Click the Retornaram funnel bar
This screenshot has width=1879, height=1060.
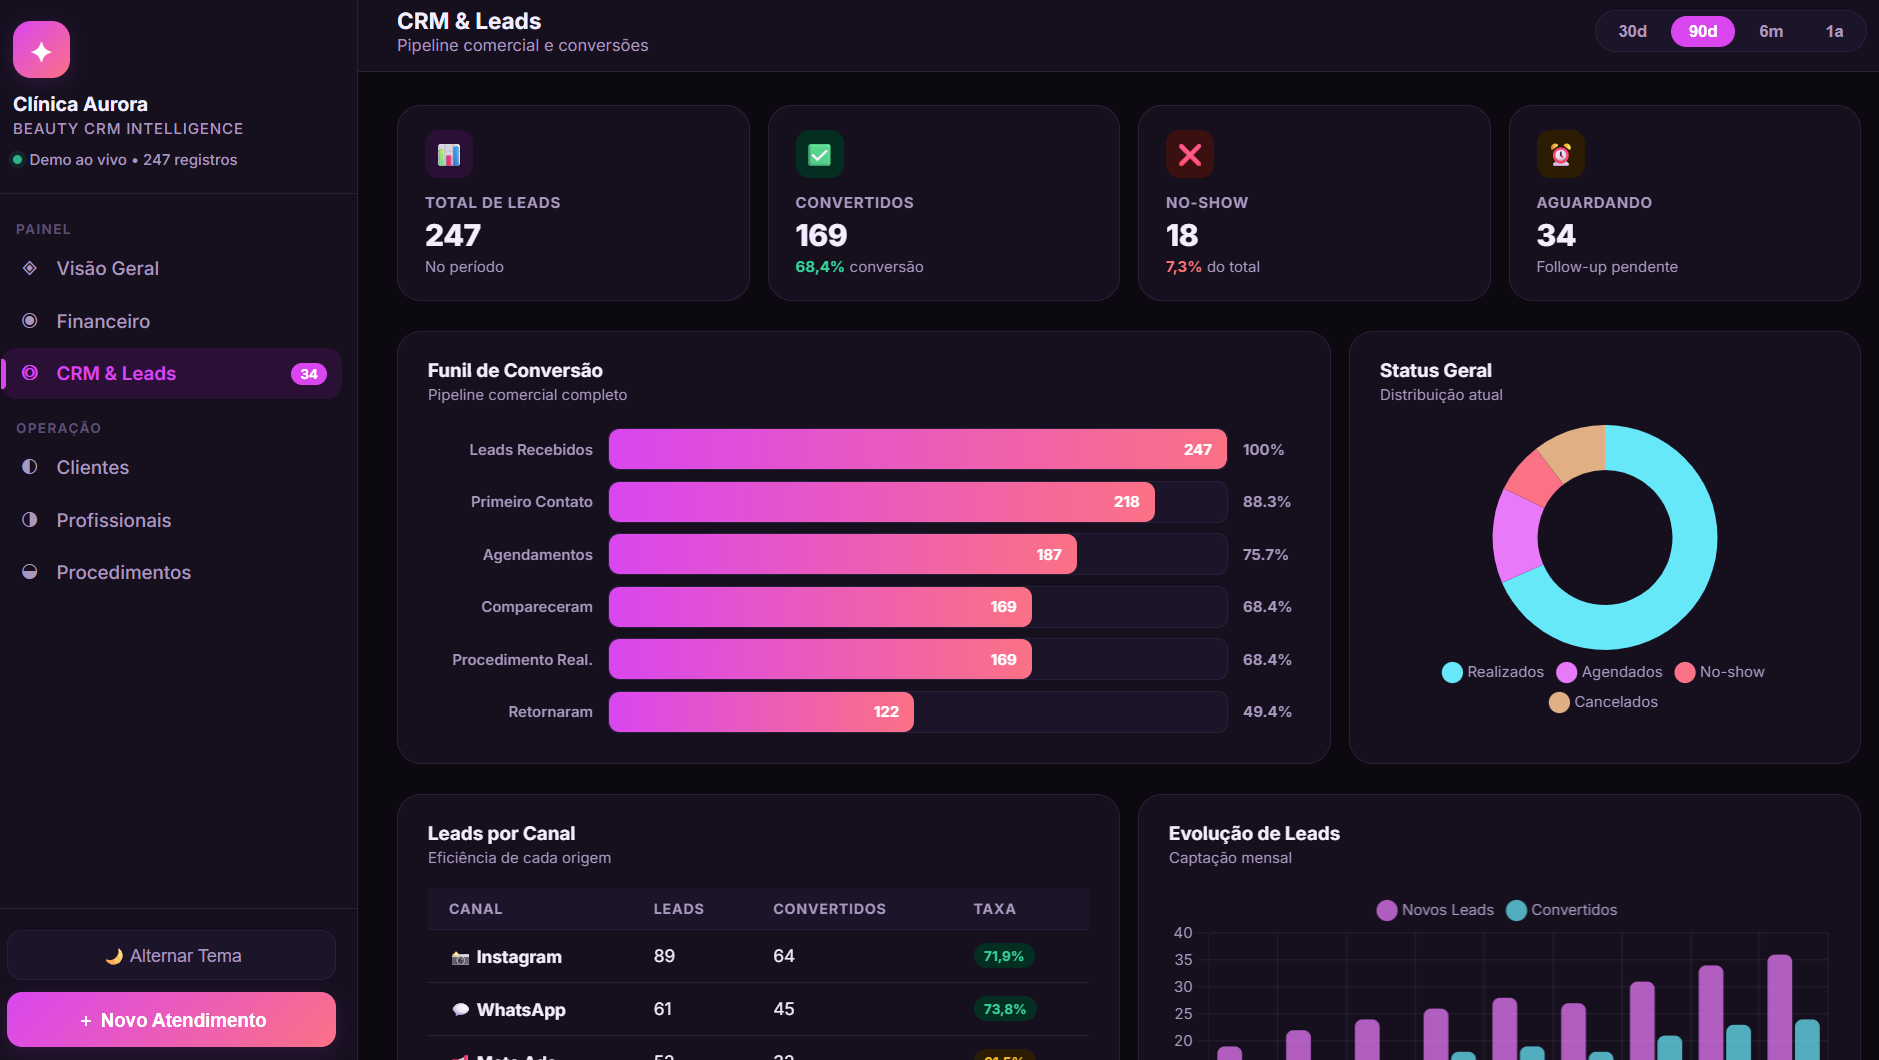point(761,712)
